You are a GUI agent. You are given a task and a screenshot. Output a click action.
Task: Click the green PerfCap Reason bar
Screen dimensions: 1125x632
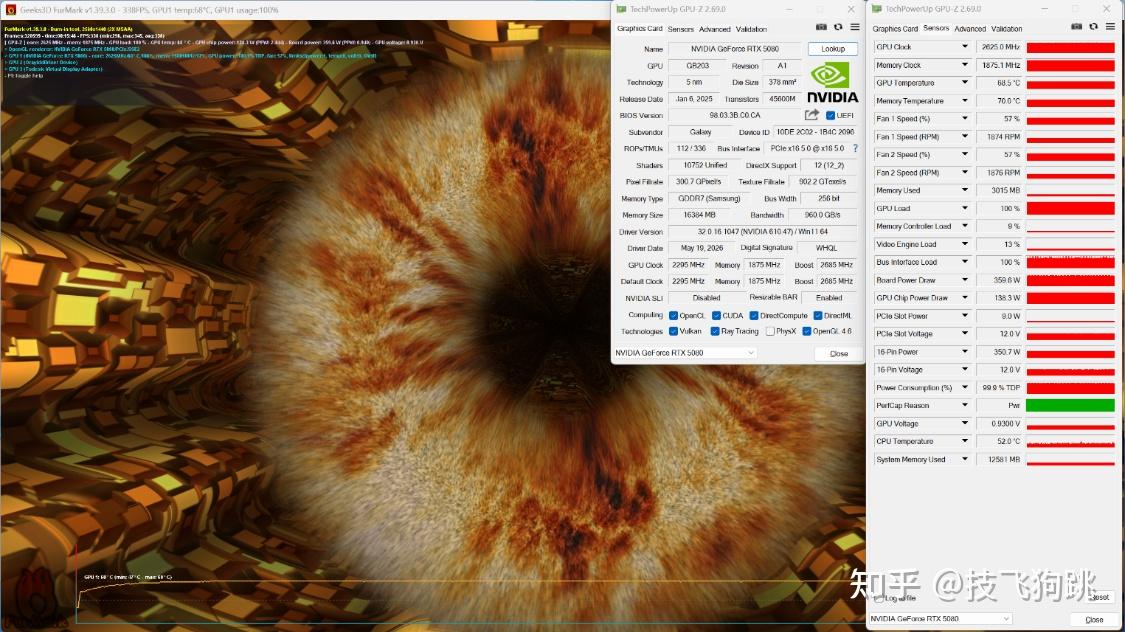pyautogui.click(x=1070, y=405)
